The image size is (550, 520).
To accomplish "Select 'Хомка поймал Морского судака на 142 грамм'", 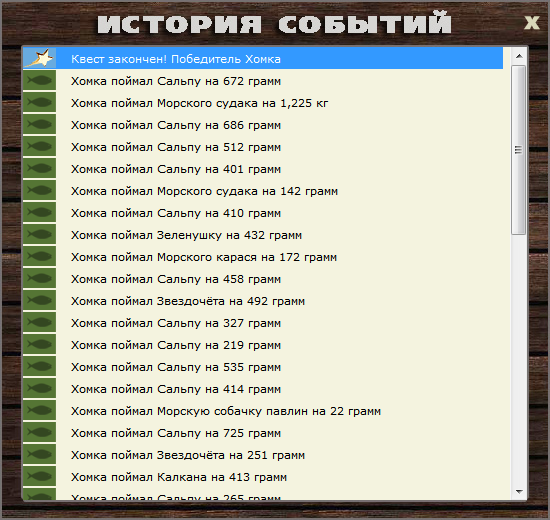I will click(263, 190).
